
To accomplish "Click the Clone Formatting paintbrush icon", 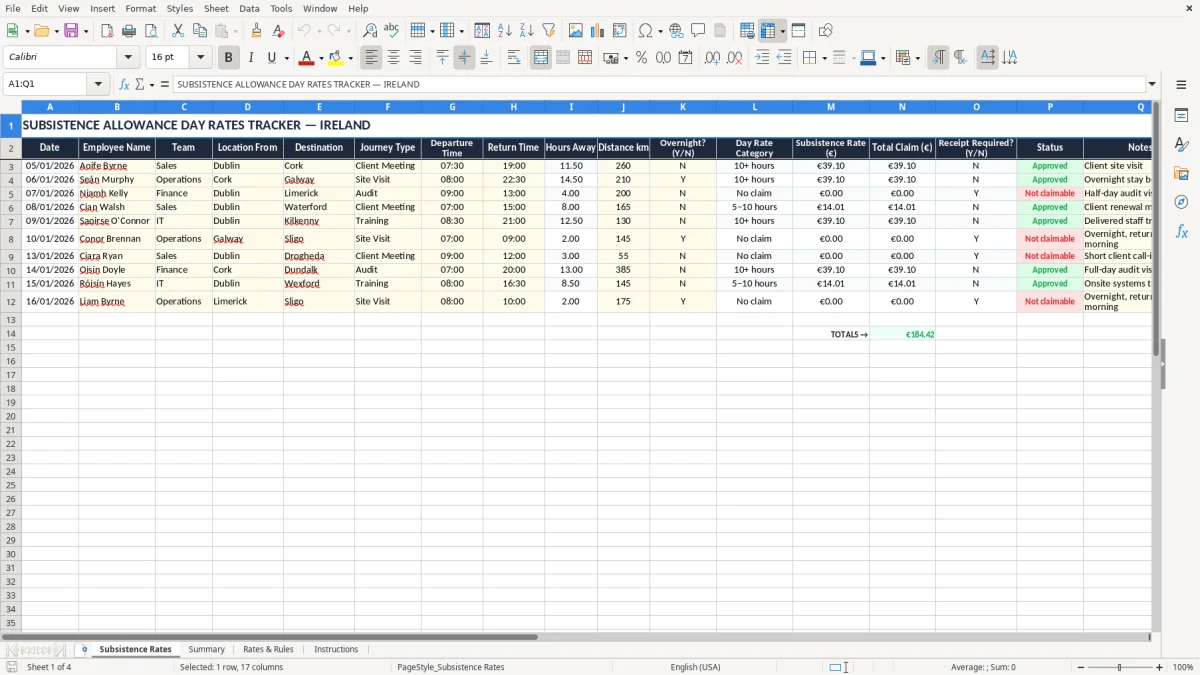I will pyautogui.click(x=257, y=31).
